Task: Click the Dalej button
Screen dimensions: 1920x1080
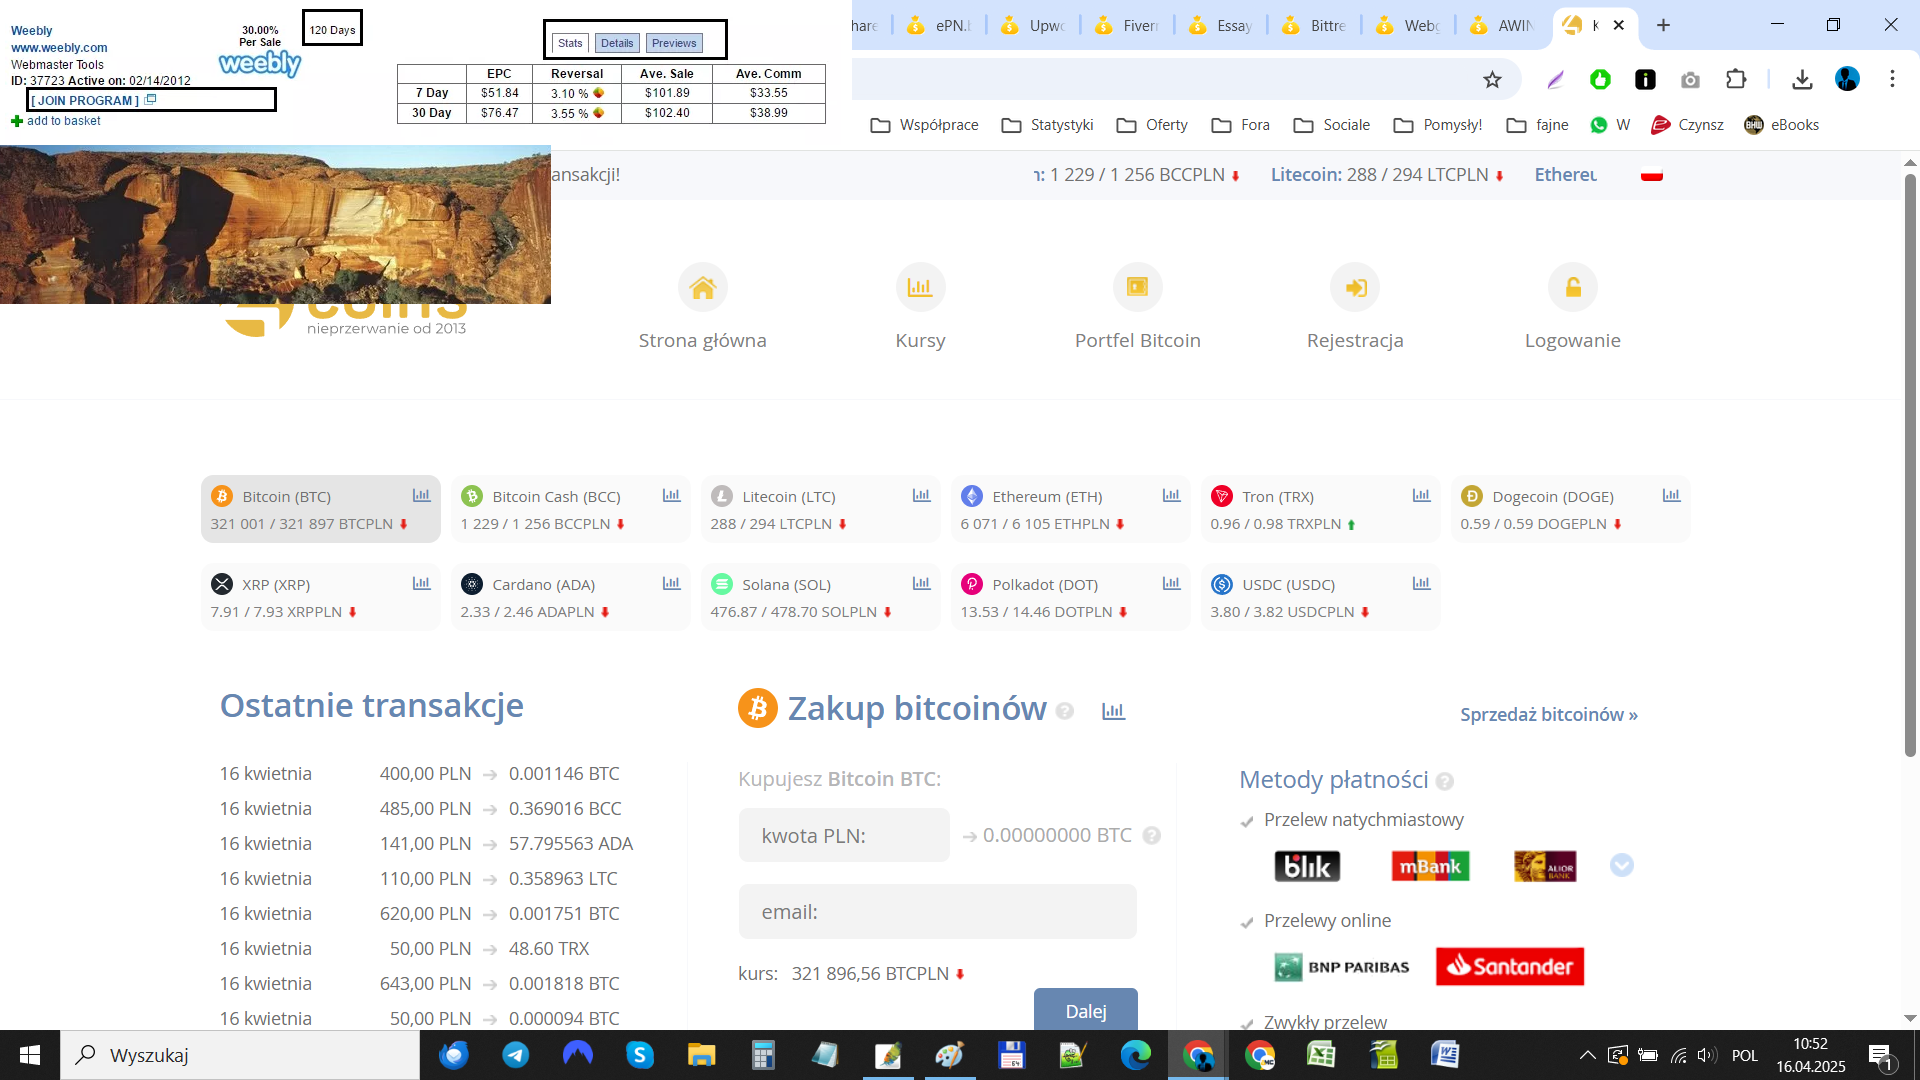Action: click(x=1085, y=1010)
